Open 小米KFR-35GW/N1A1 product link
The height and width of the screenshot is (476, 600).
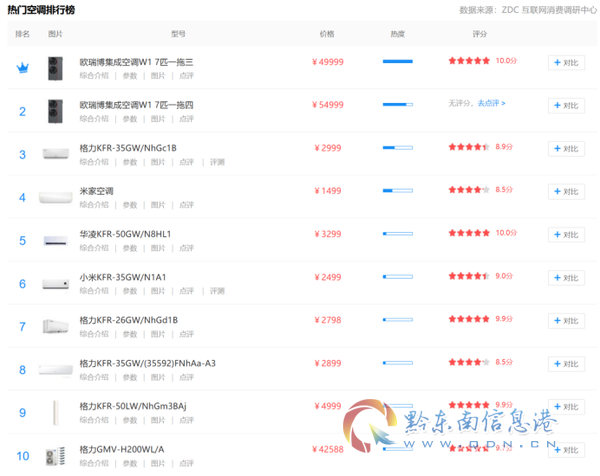pyautogui.click(x=123, y=277)
